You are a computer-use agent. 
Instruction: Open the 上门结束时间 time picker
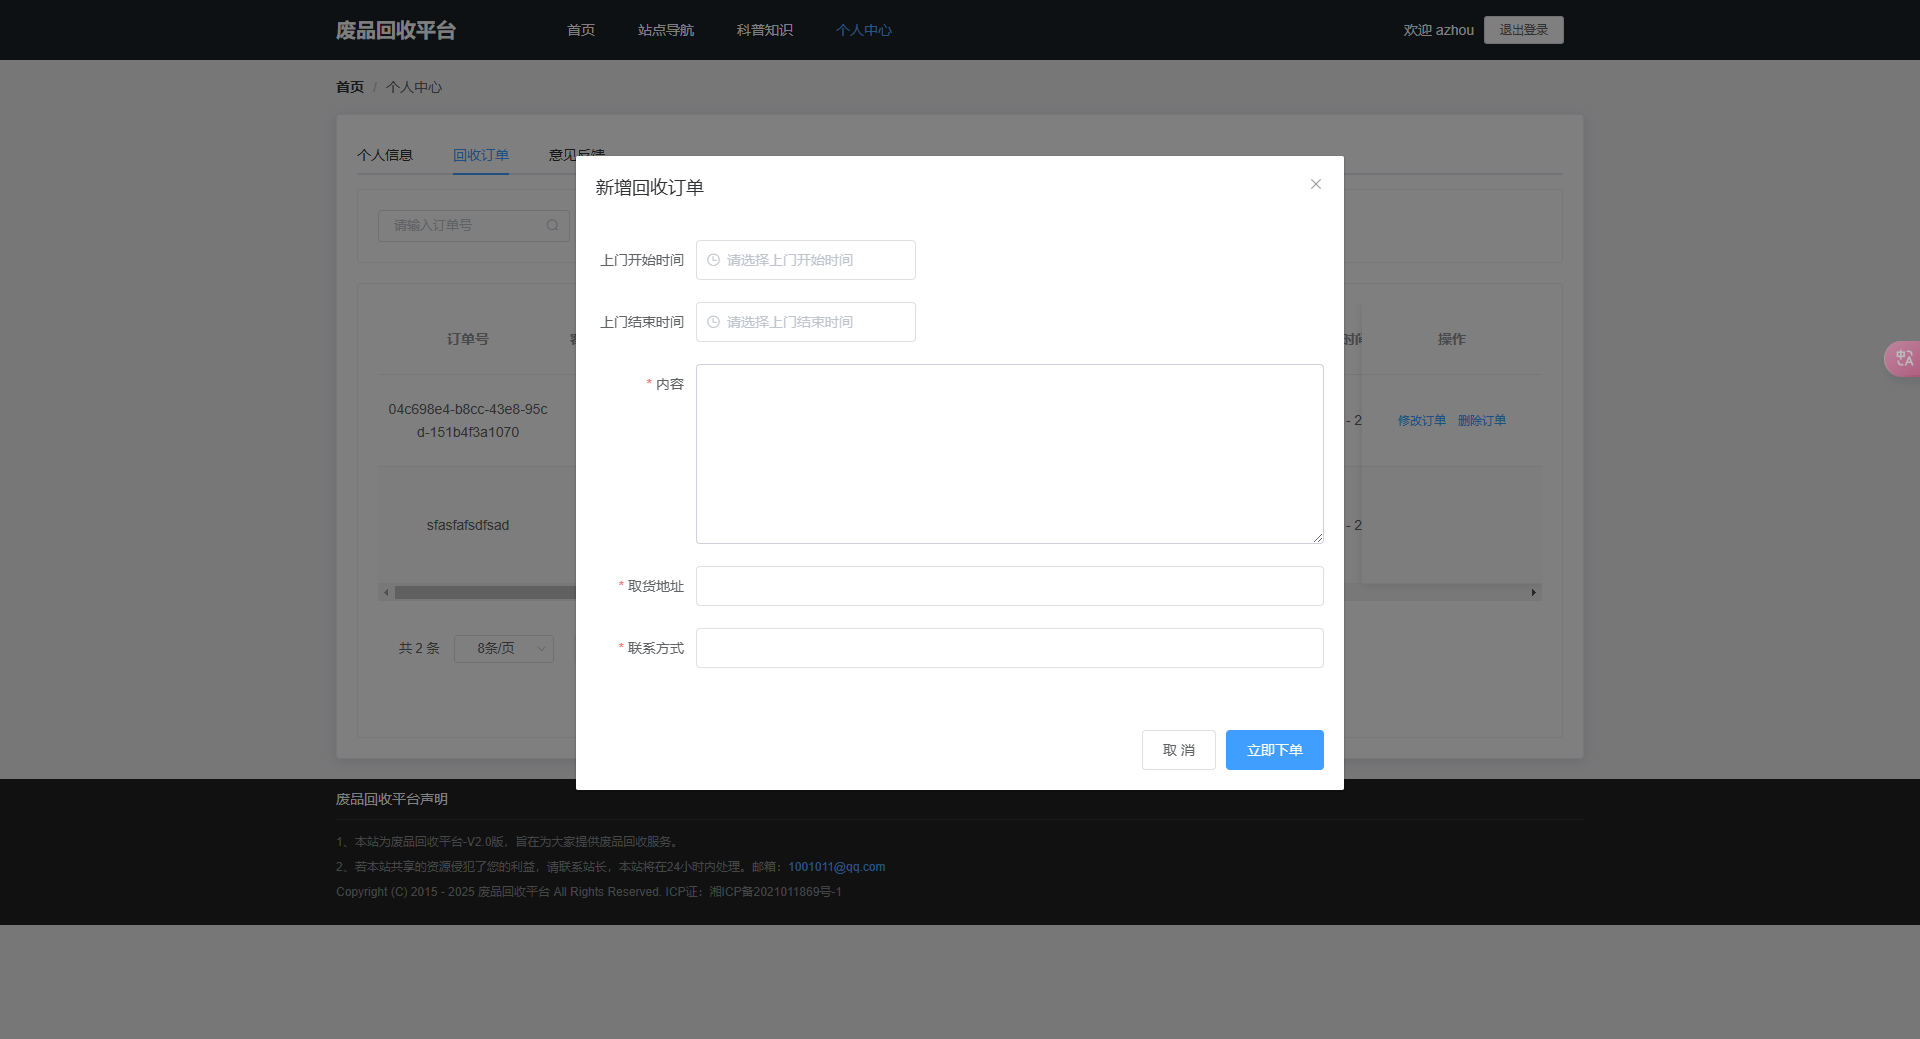pyautogui.click(x=806, y=322)
